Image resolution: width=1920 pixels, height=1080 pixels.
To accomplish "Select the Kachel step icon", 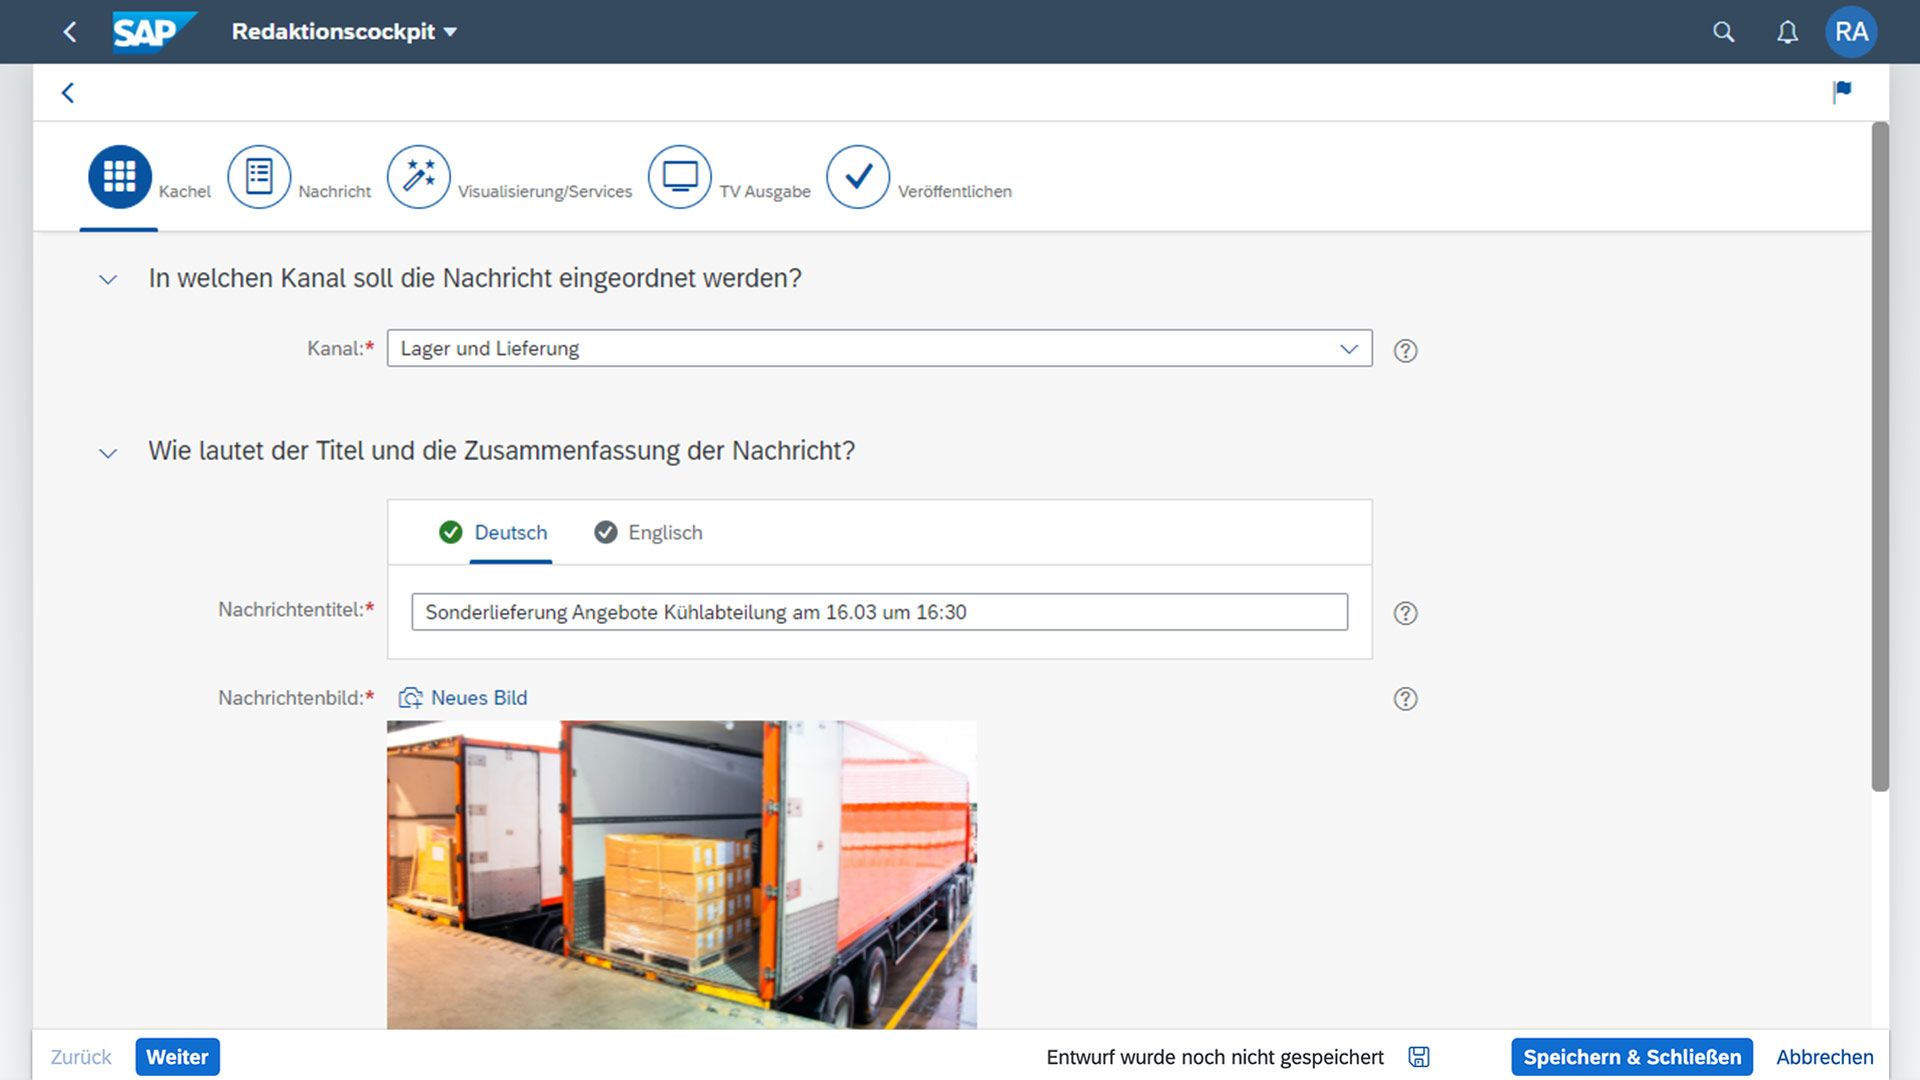I will click(119, 176).
